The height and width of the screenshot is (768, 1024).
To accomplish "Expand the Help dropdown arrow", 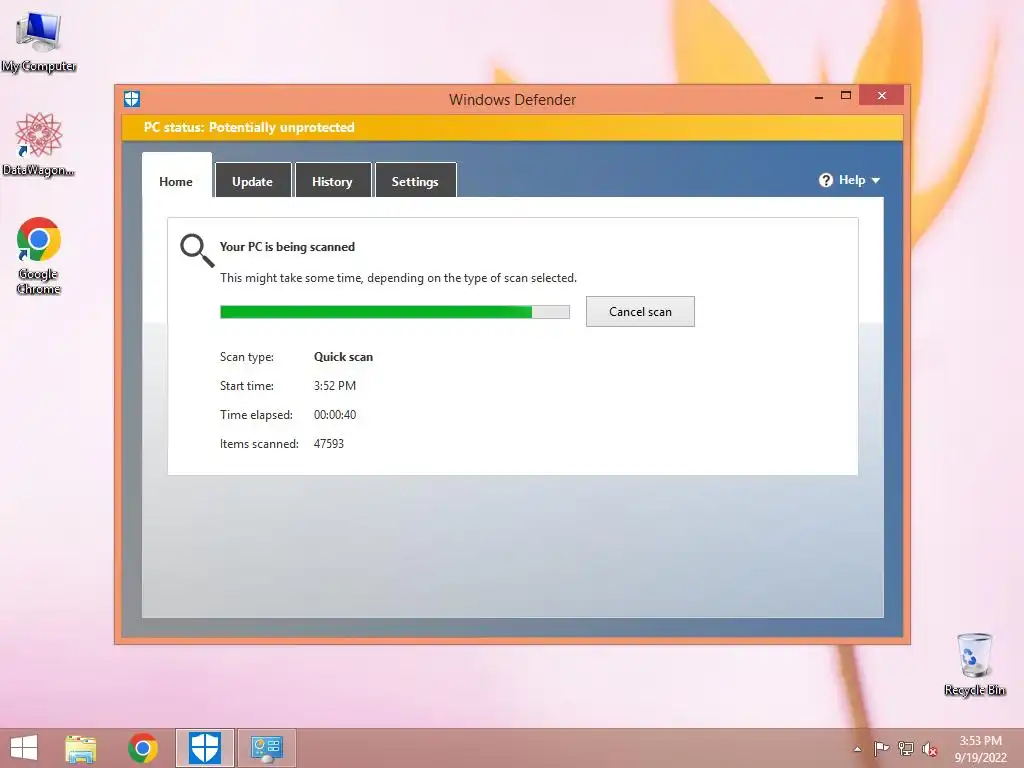I will (x=875, y=180).
